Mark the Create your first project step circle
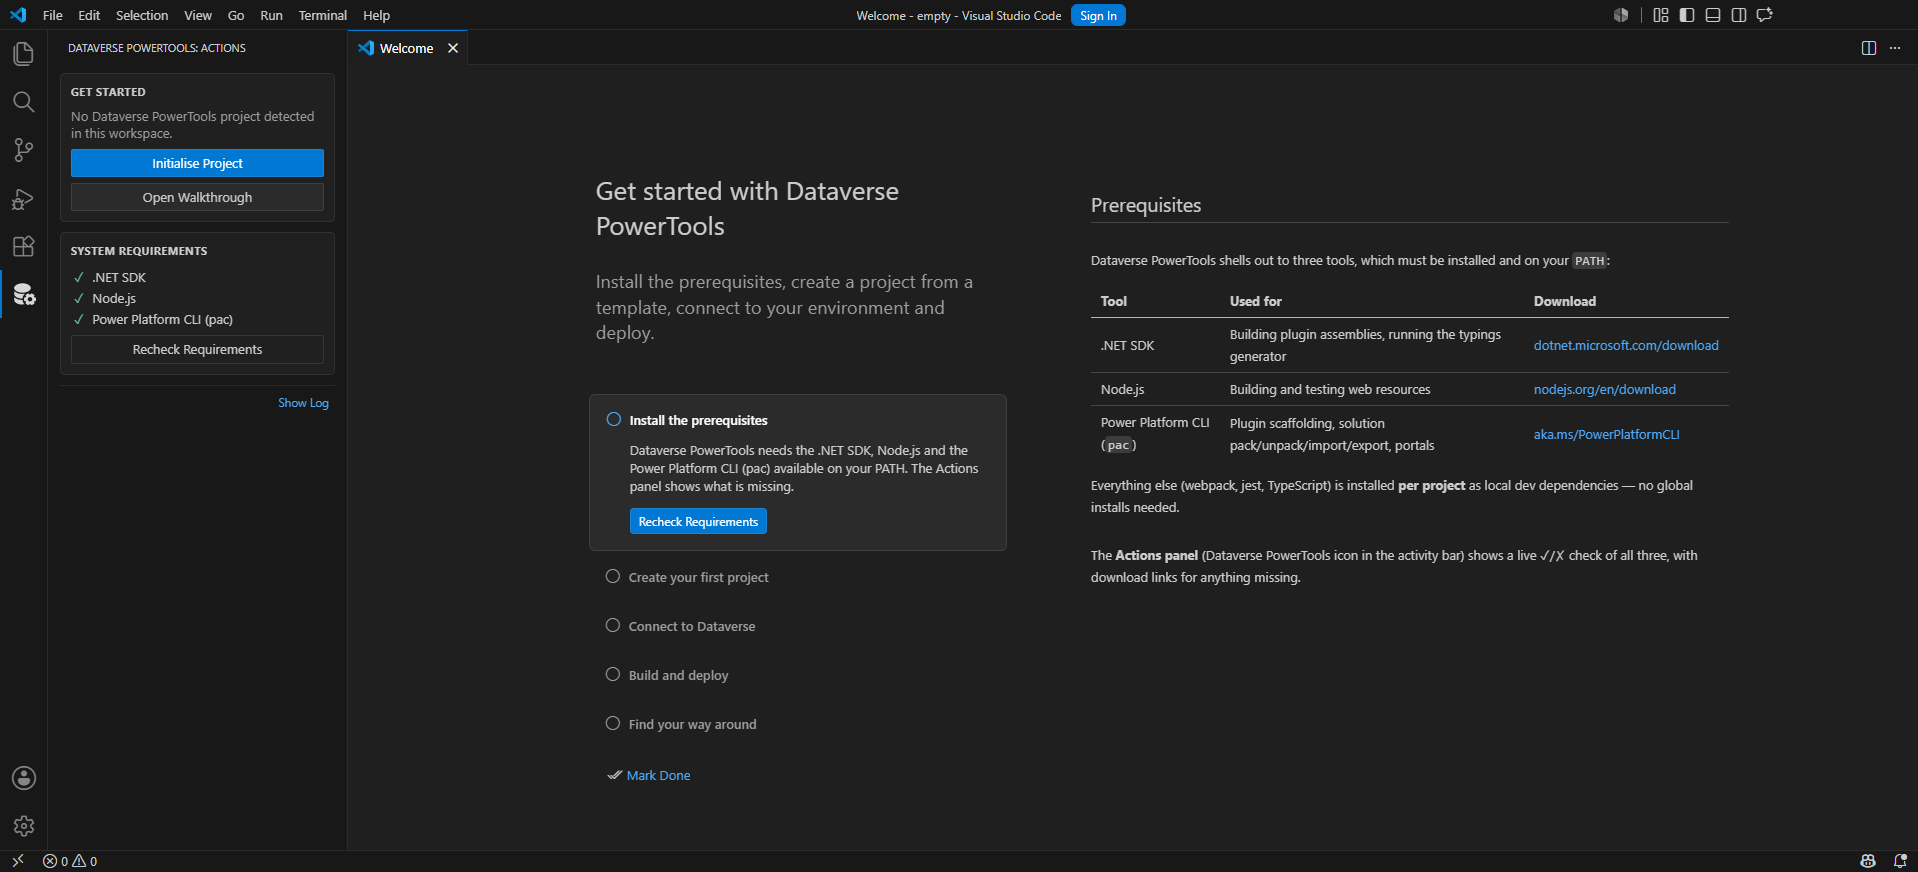Image resolution: width=1918 pixels, height=872 pixels. point(613,577)
